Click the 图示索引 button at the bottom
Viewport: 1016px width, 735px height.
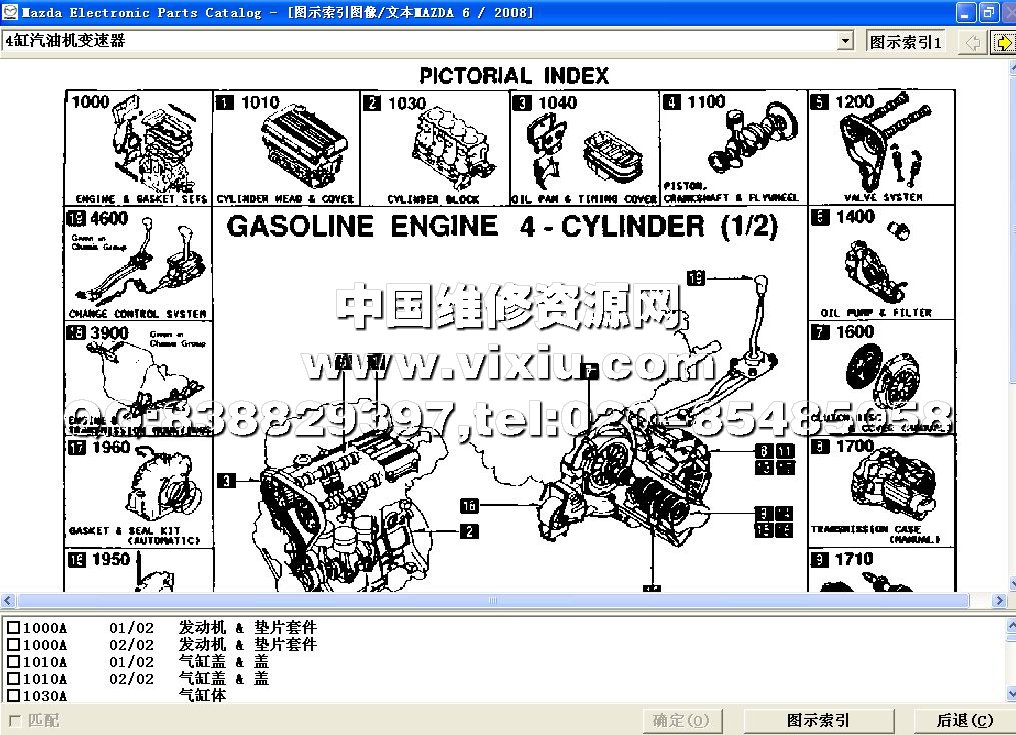click(x=818, y=720)
